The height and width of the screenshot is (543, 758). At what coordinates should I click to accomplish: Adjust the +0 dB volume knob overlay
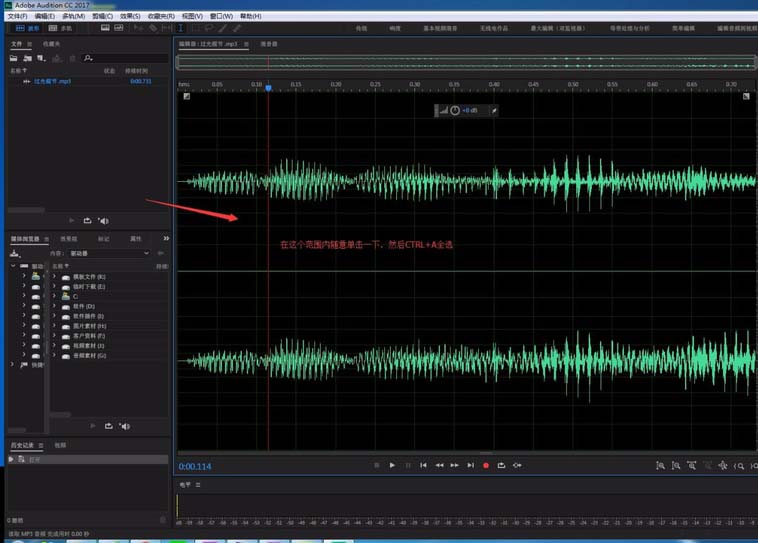[455, 110]
